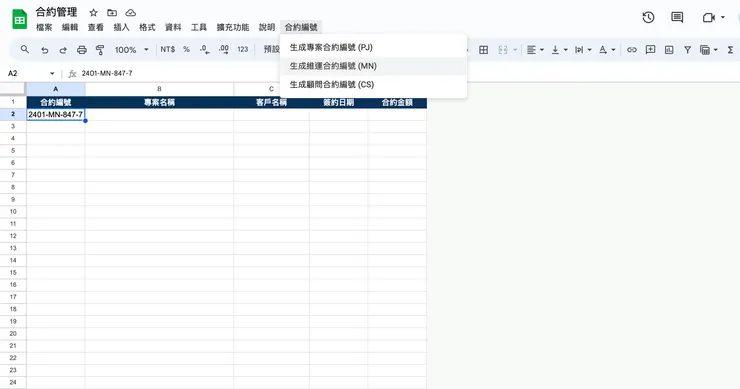This screenshot has width=740, height=389.
Task: Click the search magnifier in the toolbar
Action: tap(25, 49)
